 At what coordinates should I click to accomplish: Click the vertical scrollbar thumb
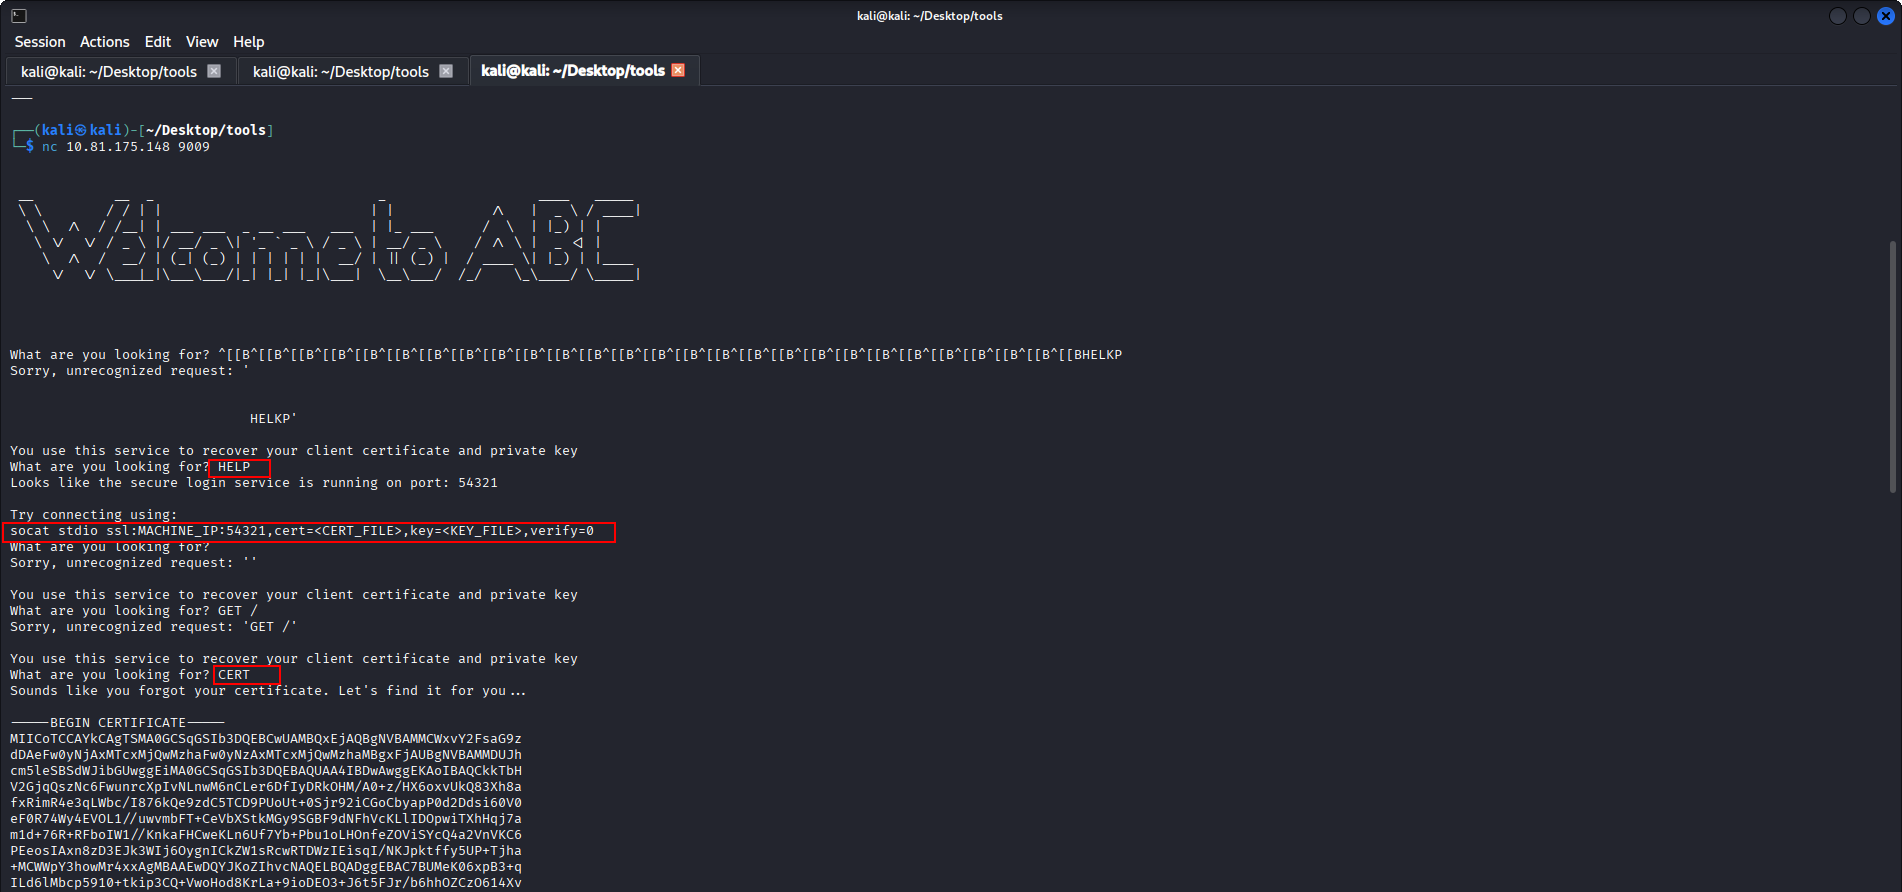pyautogui.click(x=1892, y=366)
